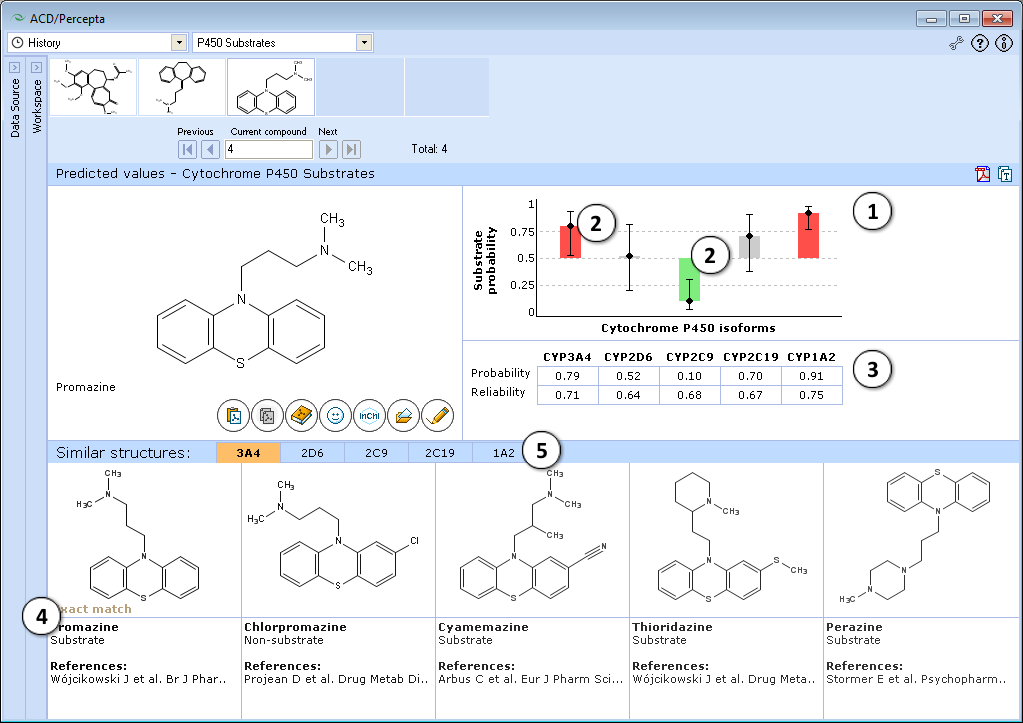Click the CYP2C9 reliability cell 0.68
This screenshot has width=1023, height=723.
click(x=690, y=395)
